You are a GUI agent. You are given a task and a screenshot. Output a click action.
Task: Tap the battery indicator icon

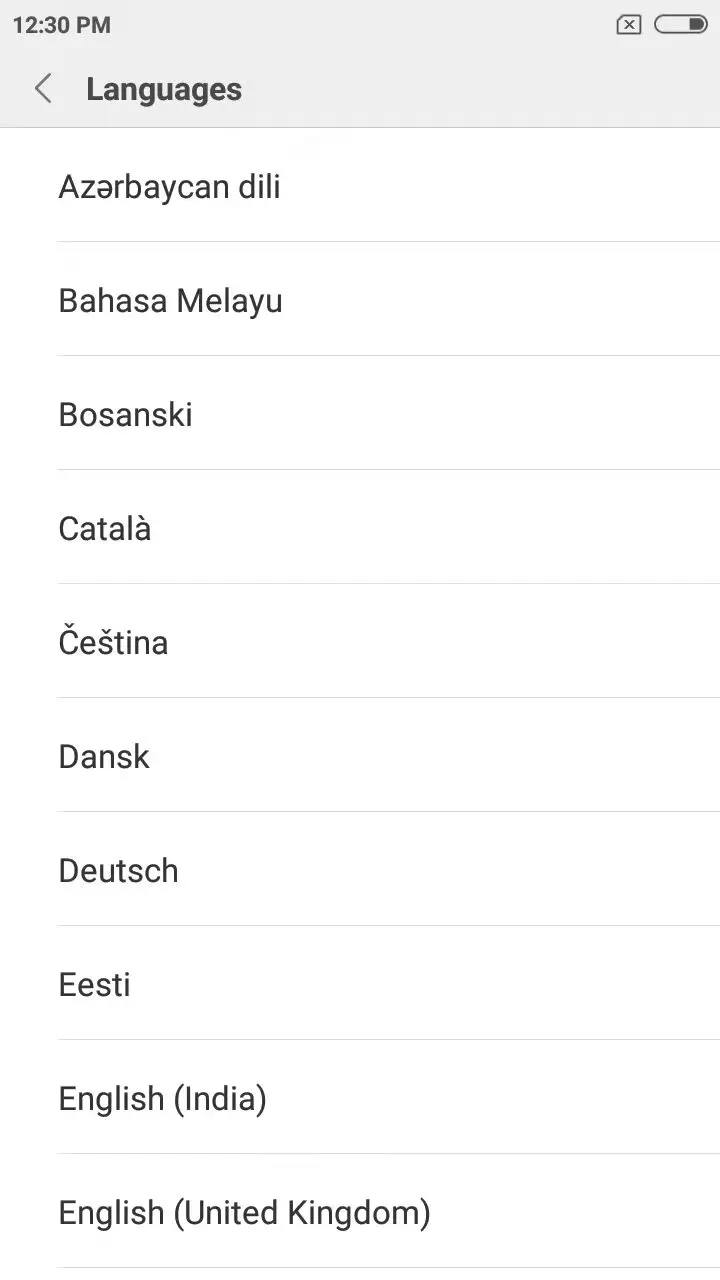coord(681,25)
